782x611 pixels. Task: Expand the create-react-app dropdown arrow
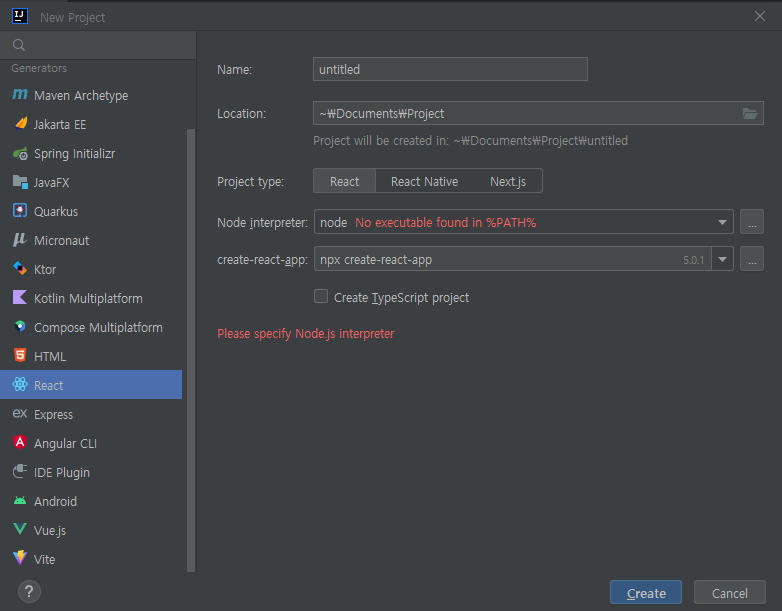(722, 259)
